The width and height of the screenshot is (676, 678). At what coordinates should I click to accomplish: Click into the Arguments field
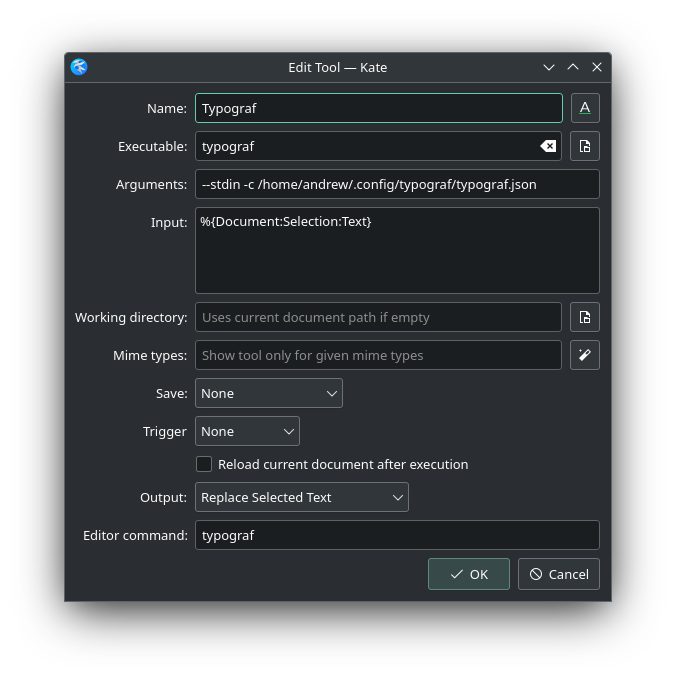tap(397, 184)
